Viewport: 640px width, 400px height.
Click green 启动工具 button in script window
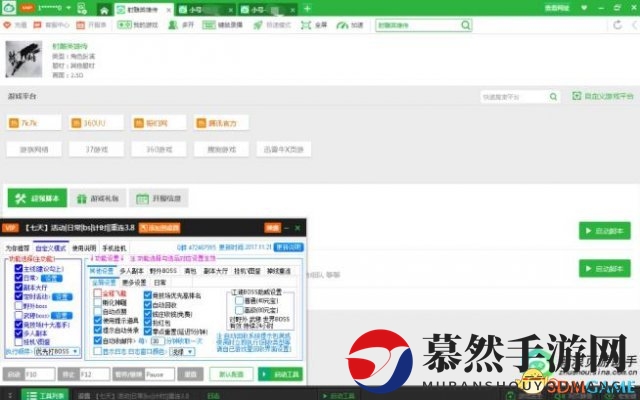point(280,374)
